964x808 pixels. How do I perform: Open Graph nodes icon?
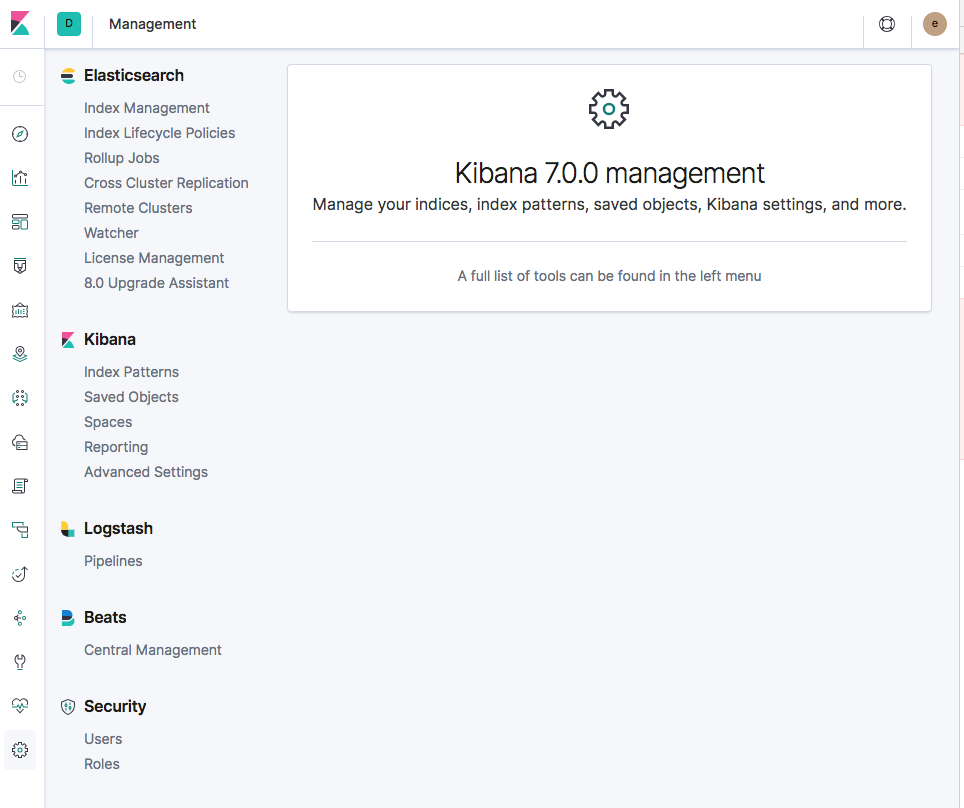(x=20, y=618)
